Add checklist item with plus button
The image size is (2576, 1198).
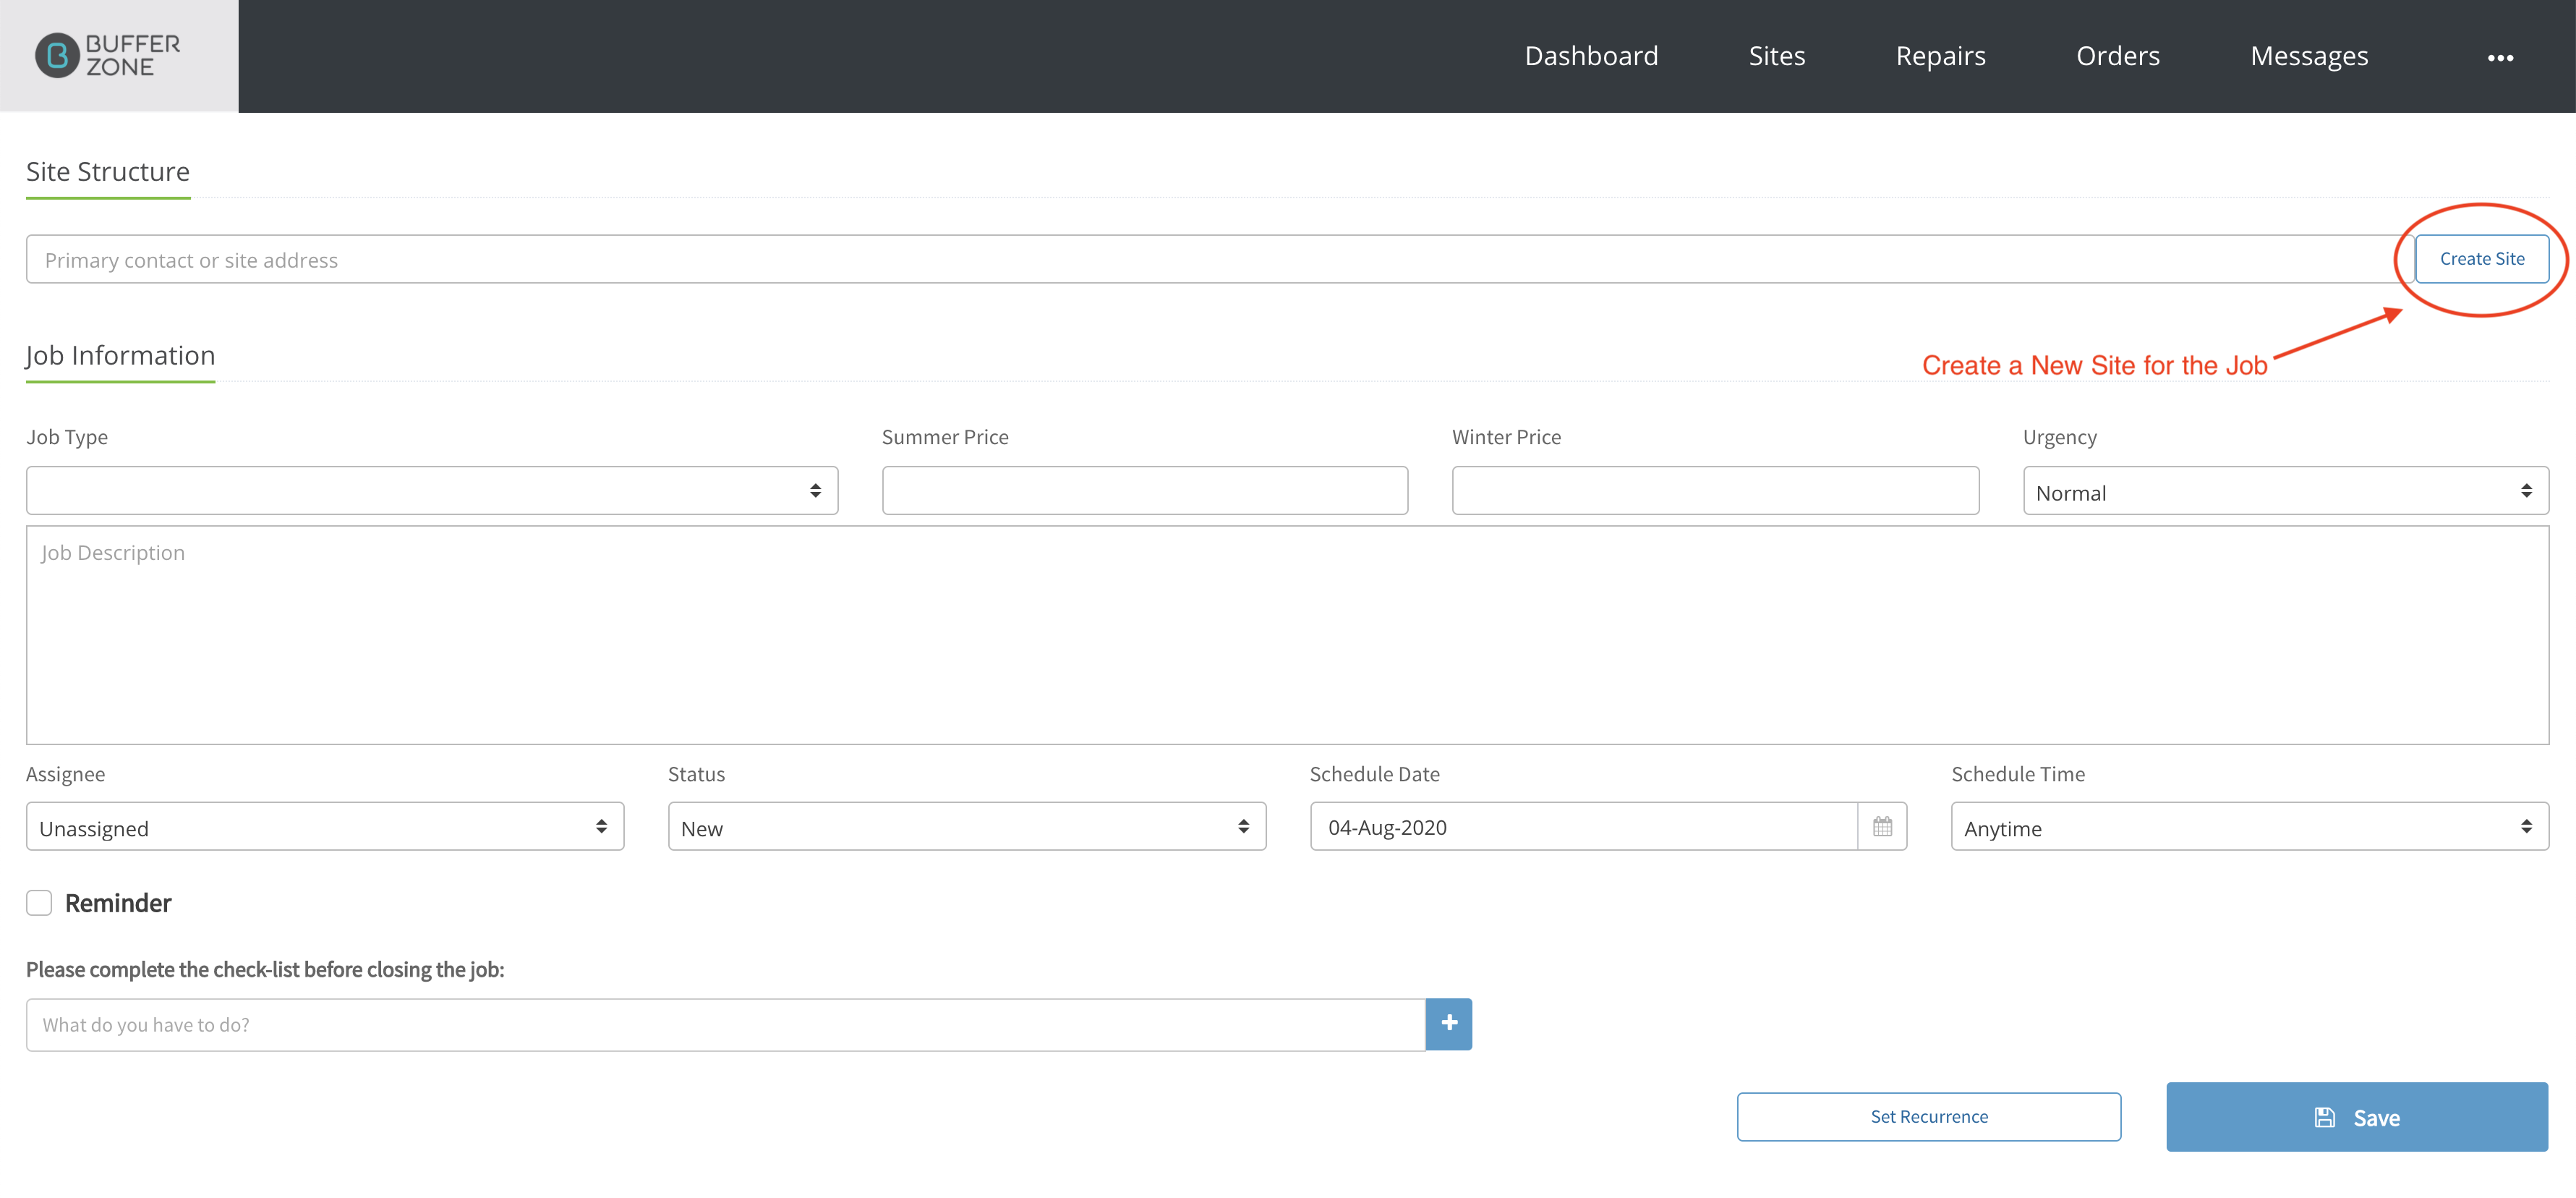tap(1449, 1024)
